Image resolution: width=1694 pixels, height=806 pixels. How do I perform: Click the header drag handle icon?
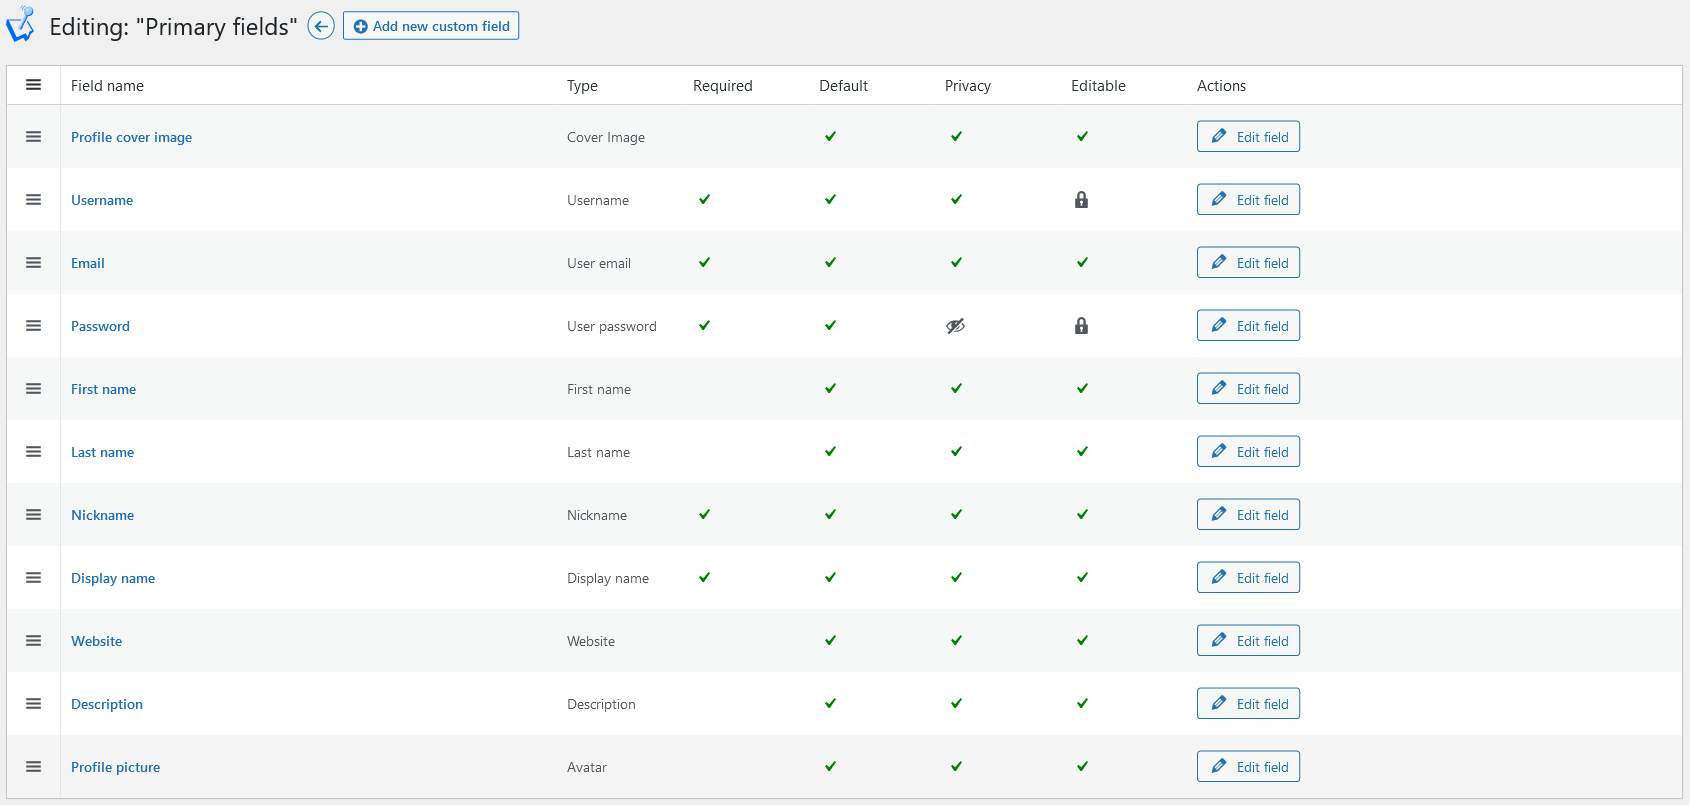click(33, 85)
